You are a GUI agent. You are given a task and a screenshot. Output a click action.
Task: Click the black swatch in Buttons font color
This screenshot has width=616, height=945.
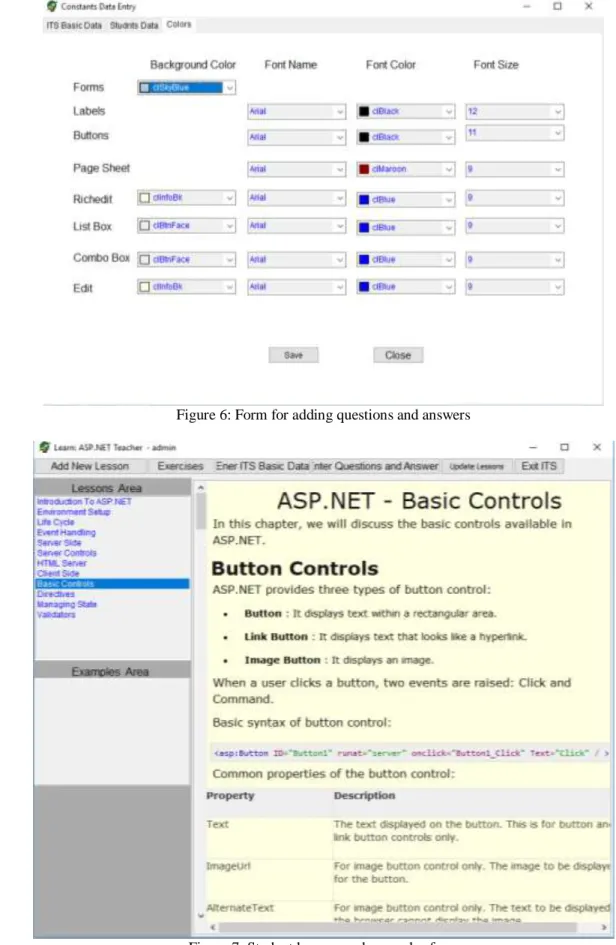(363, 137)
